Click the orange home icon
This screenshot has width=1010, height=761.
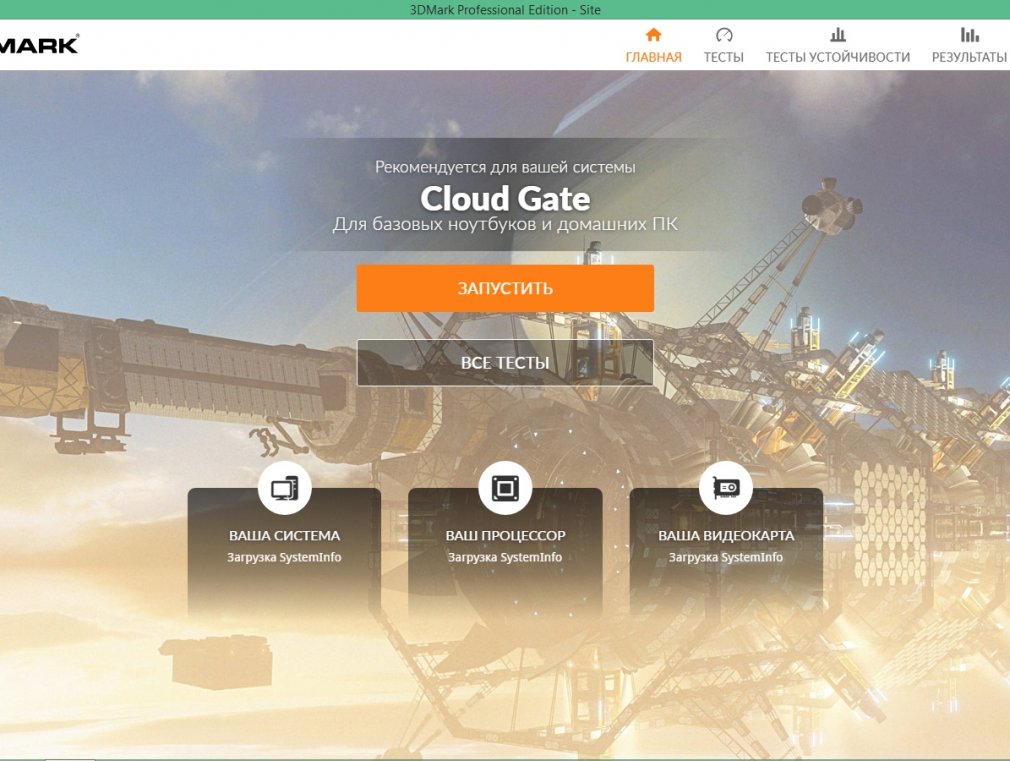(x=653, y=34)
